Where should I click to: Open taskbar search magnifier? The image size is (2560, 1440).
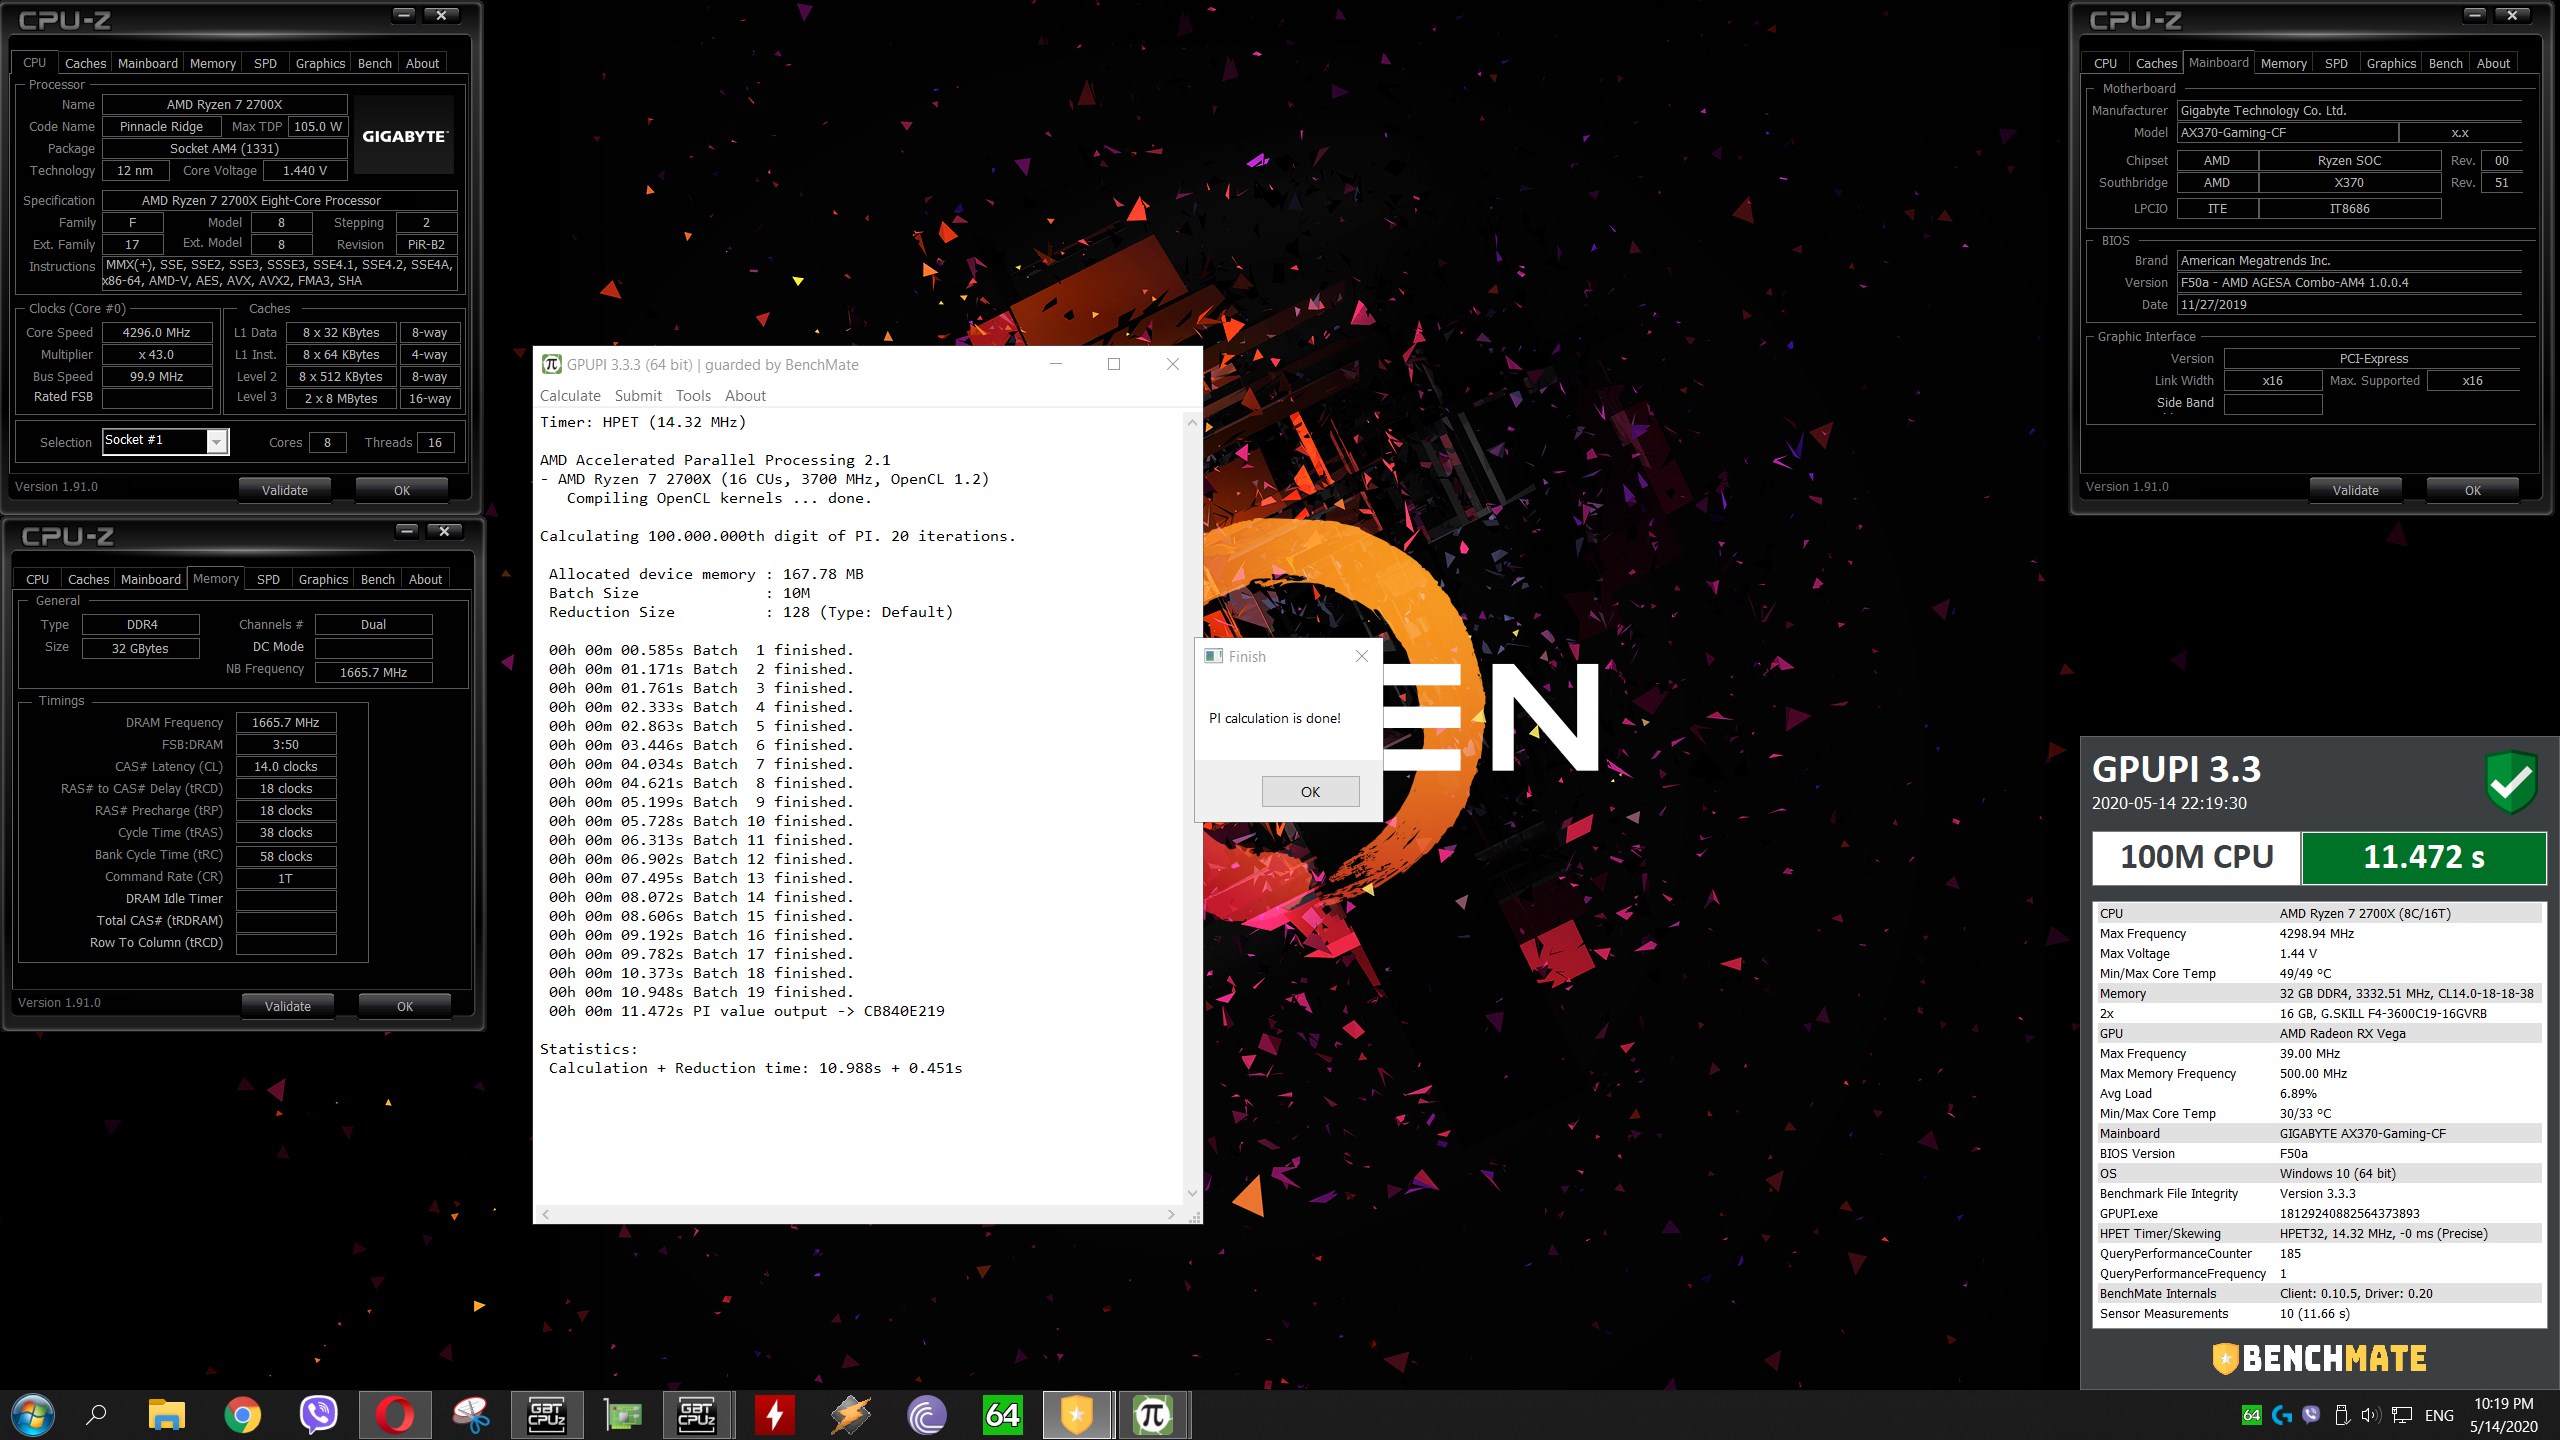[97, 1415]
